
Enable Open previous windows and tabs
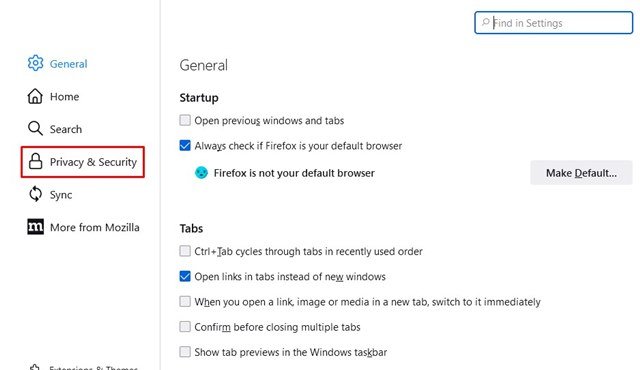(185, 120)
